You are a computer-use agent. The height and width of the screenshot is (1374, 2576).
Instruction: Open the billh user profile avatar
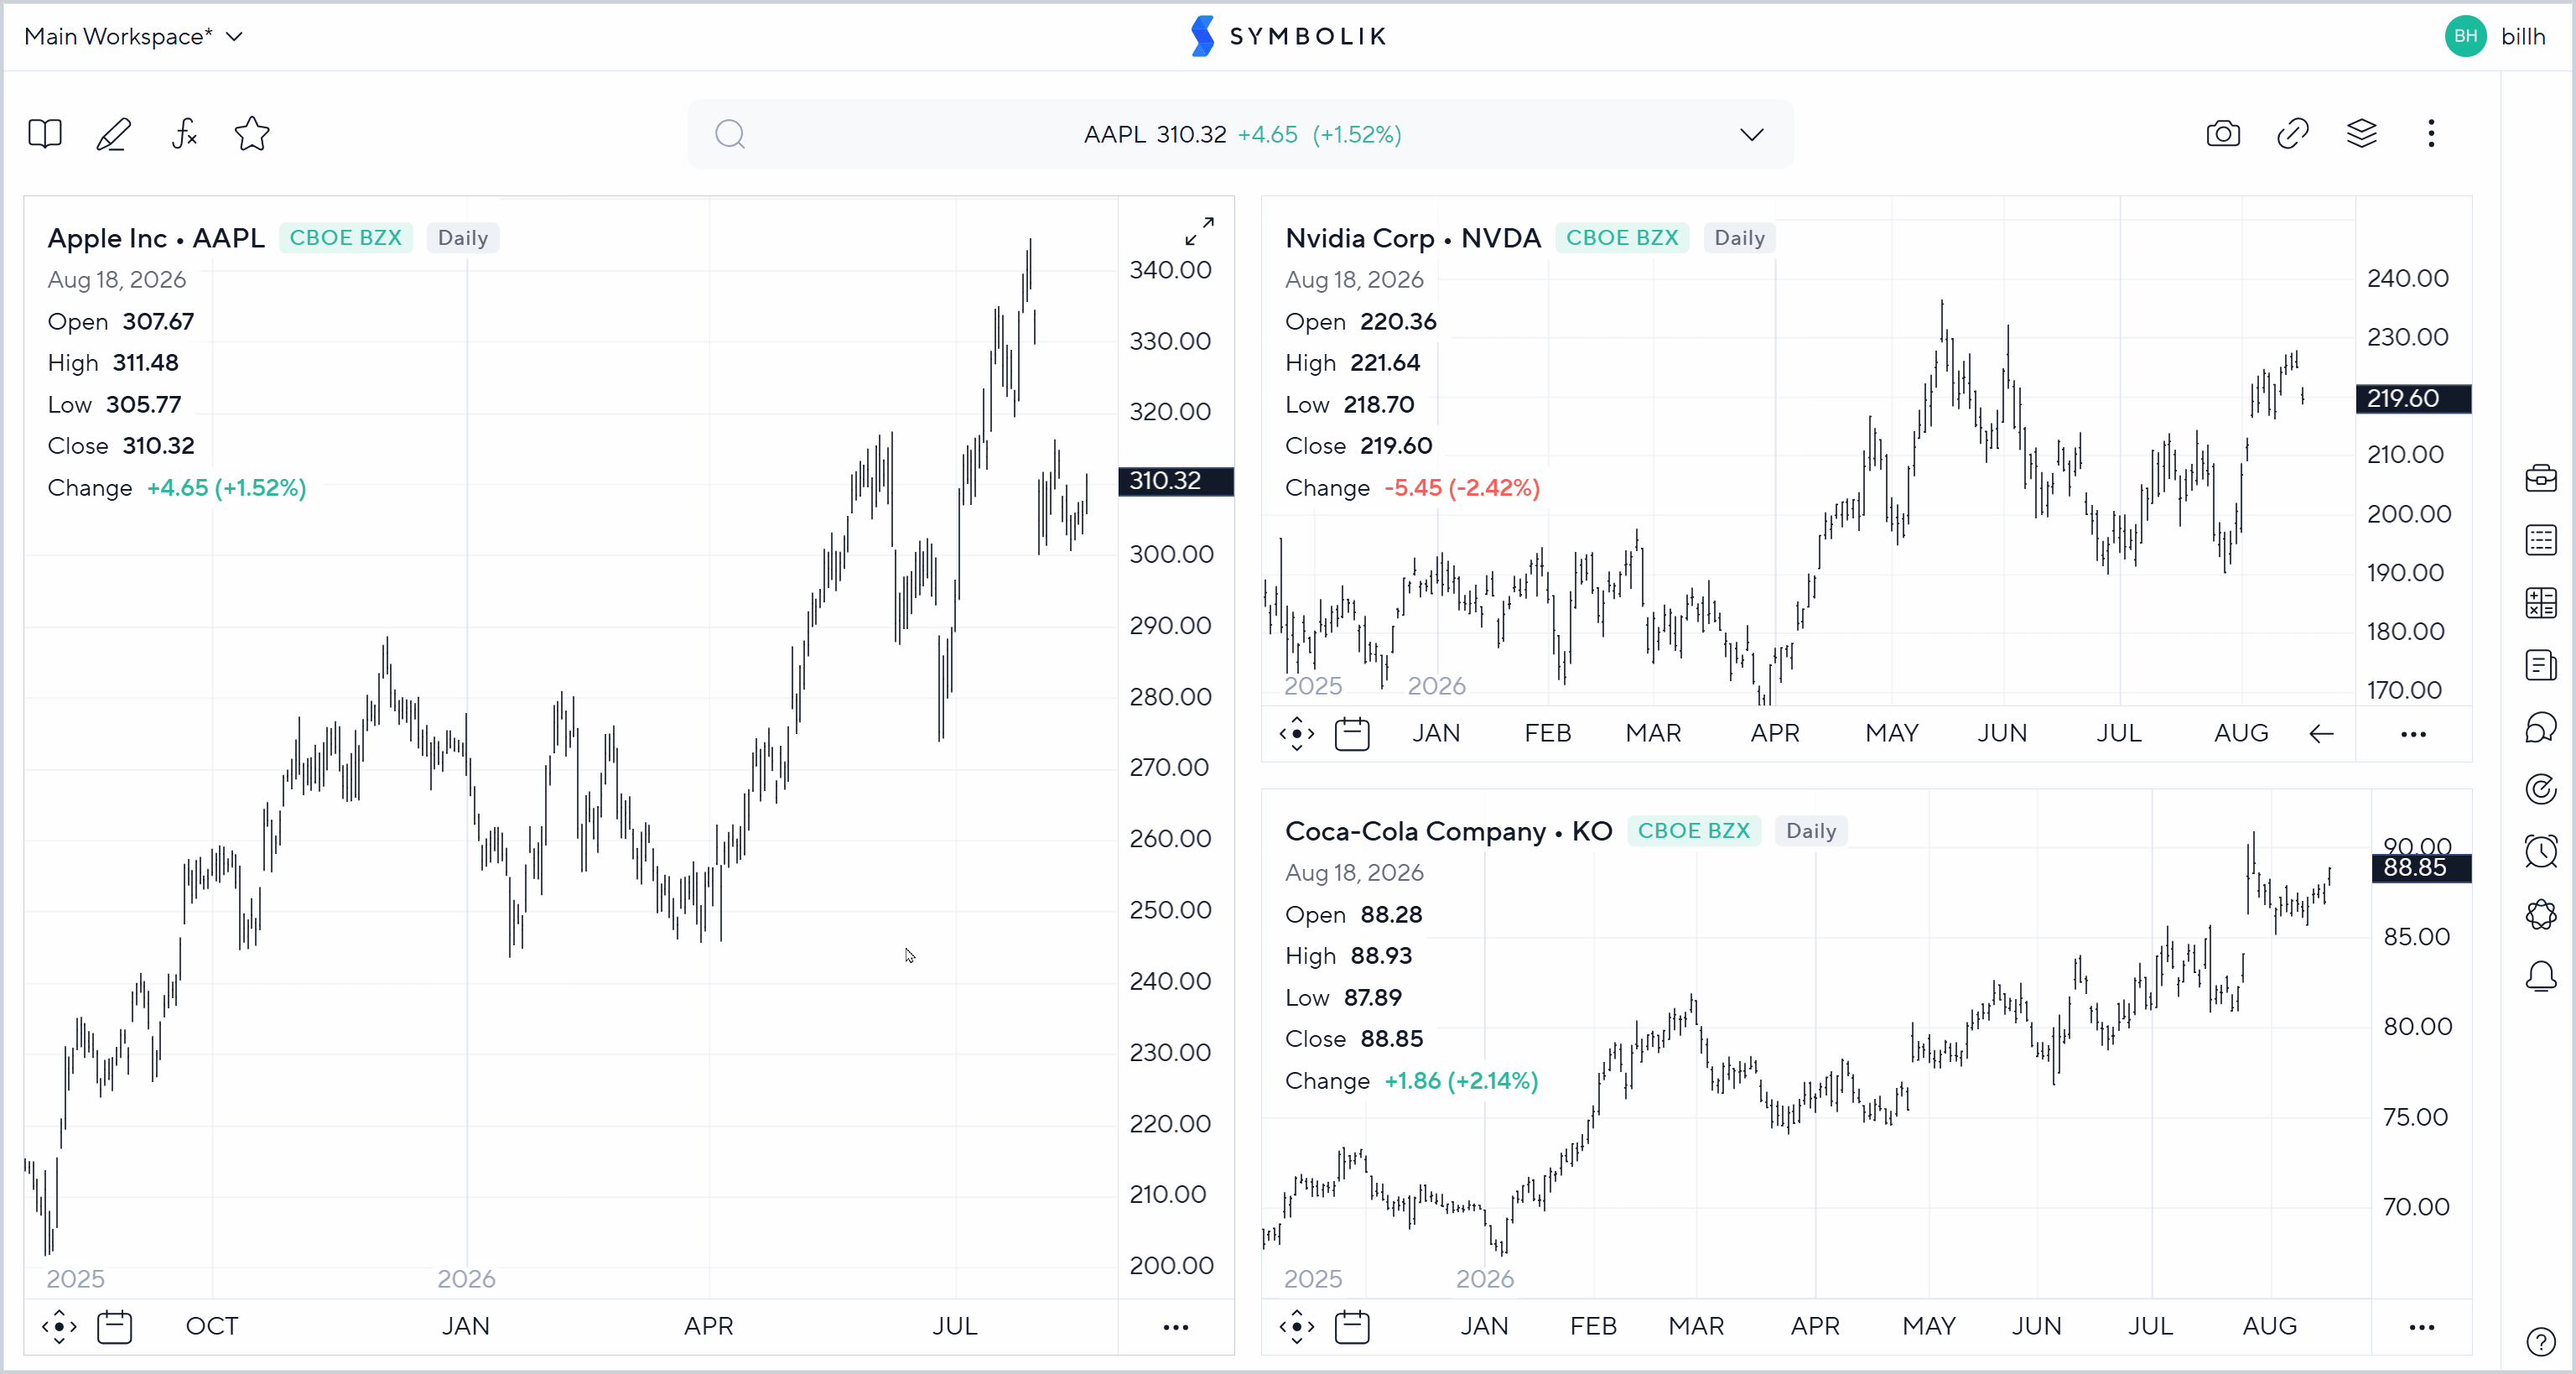coord(2465,37)
